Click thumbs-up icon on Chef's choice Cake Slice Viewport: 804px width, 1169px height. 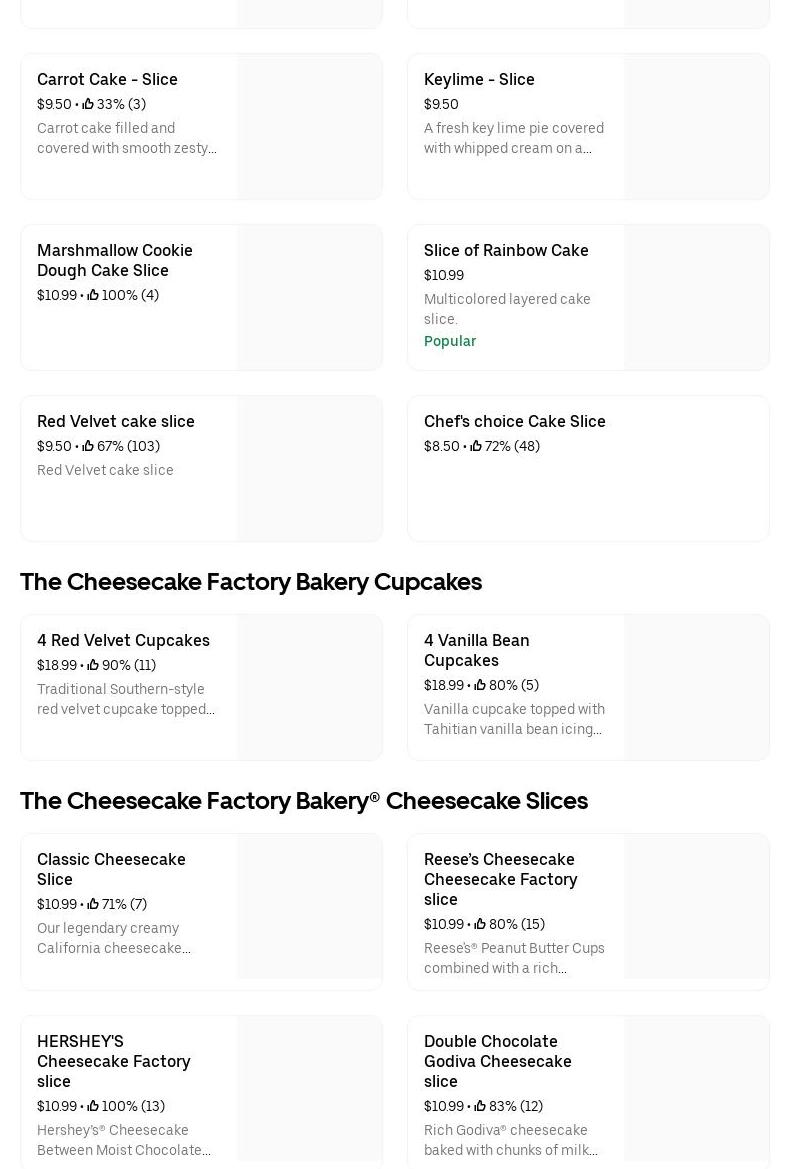(476, 446)
